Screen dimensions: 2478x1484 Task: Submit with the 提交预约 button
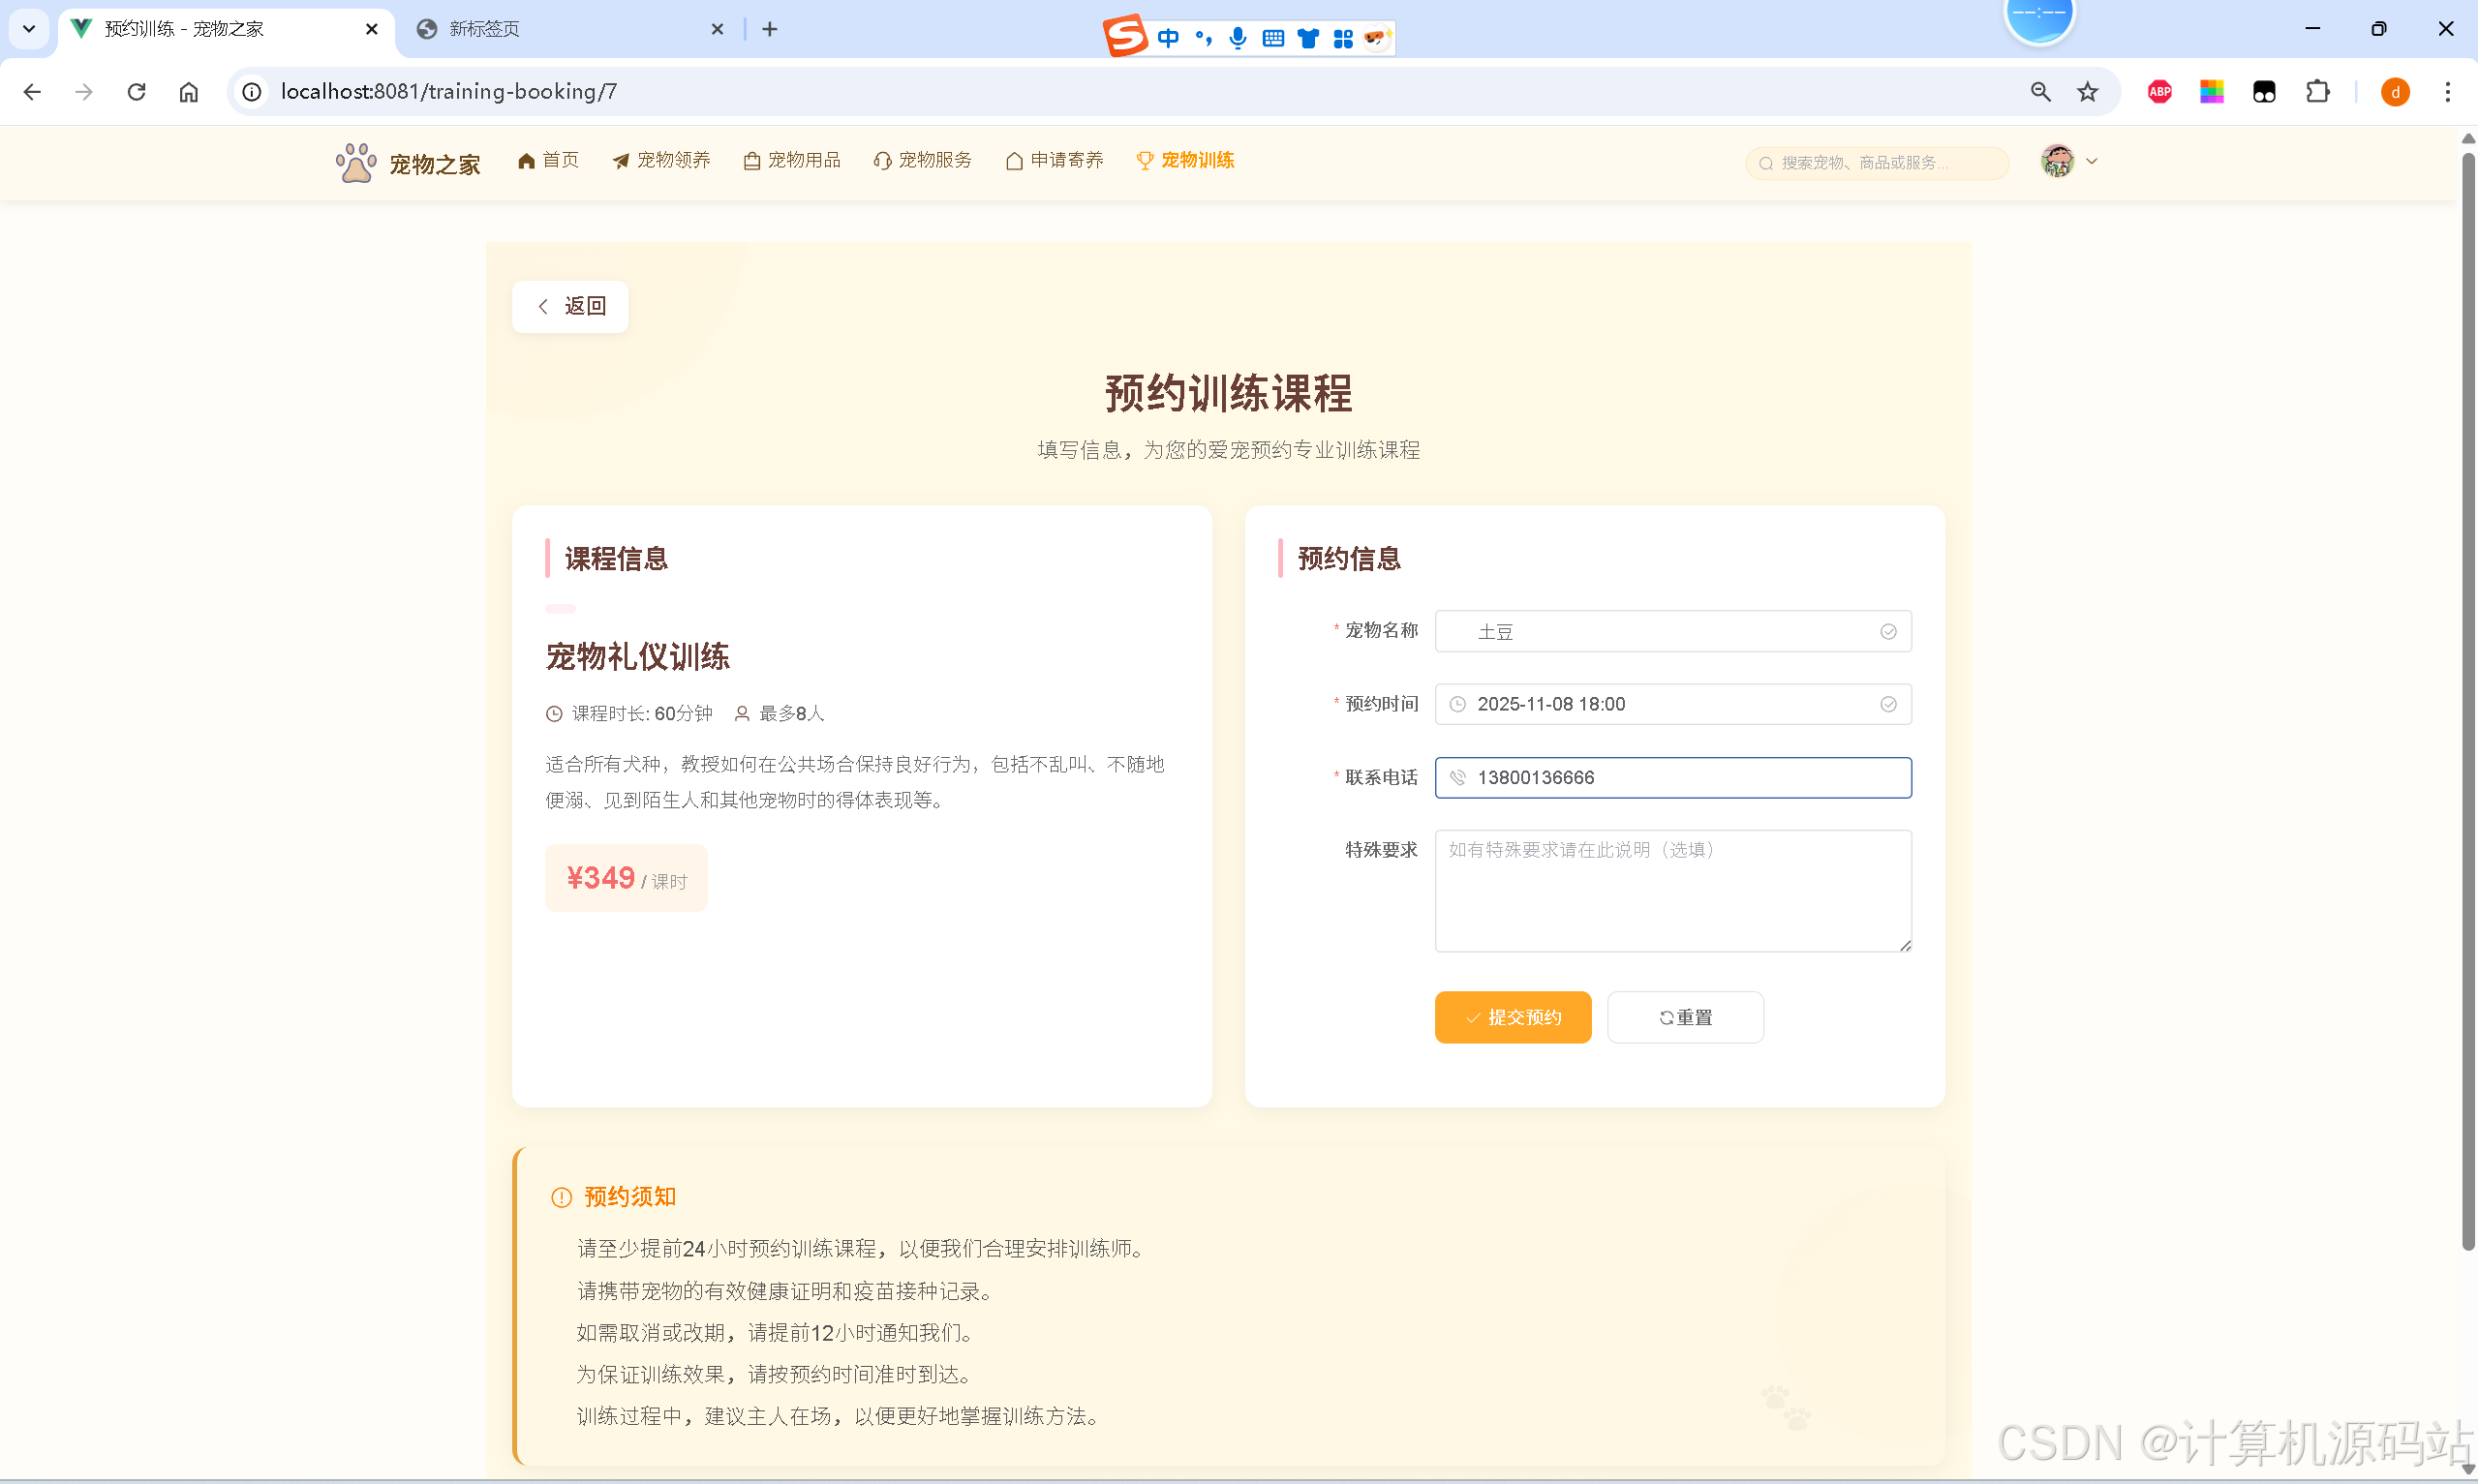point(1512,1017)
